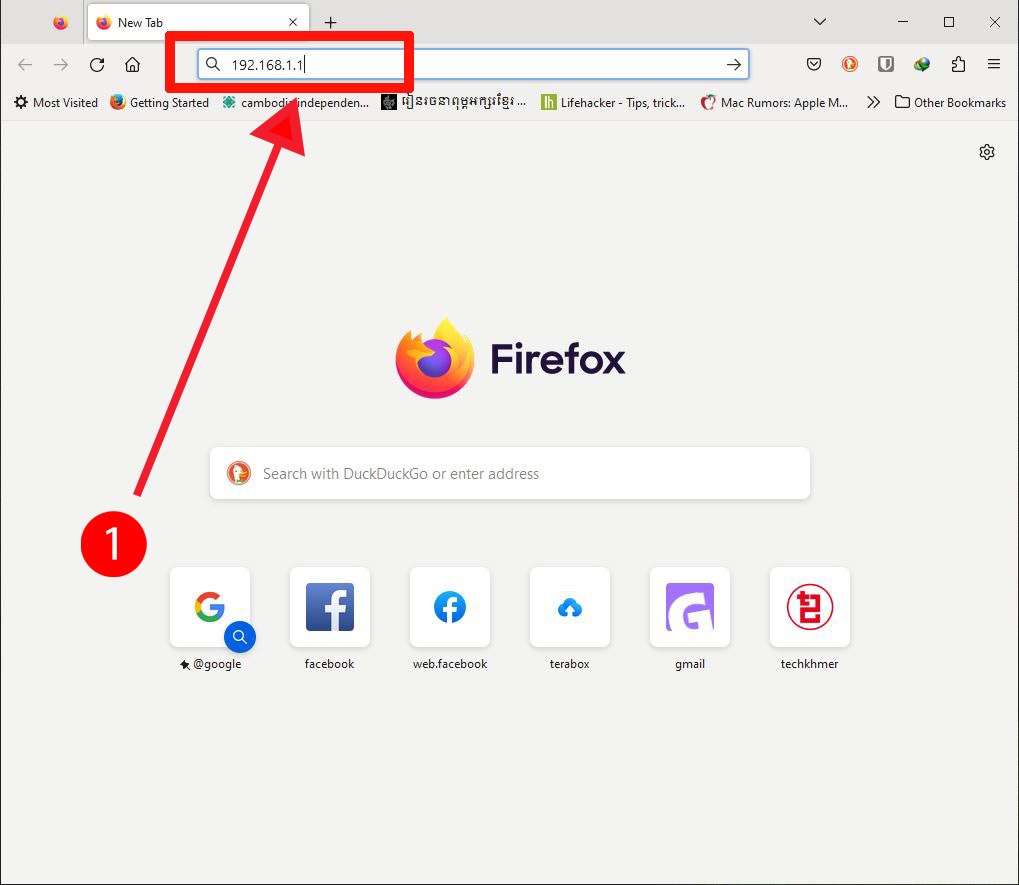Open the Khmer-script bookmark
This screenshot has height=885, width=1019.
(454, 102)
